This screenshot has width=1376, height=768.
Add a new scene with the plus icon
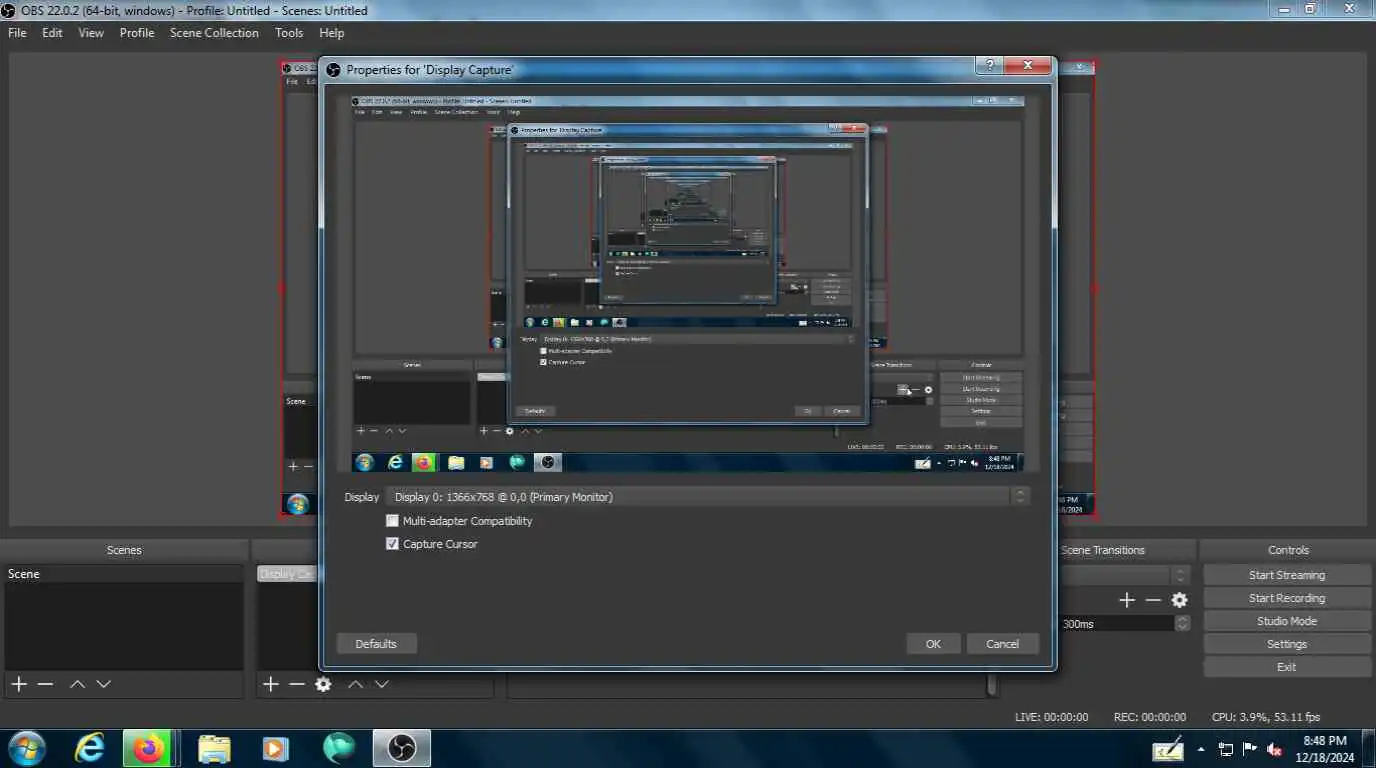coord(19,684)
